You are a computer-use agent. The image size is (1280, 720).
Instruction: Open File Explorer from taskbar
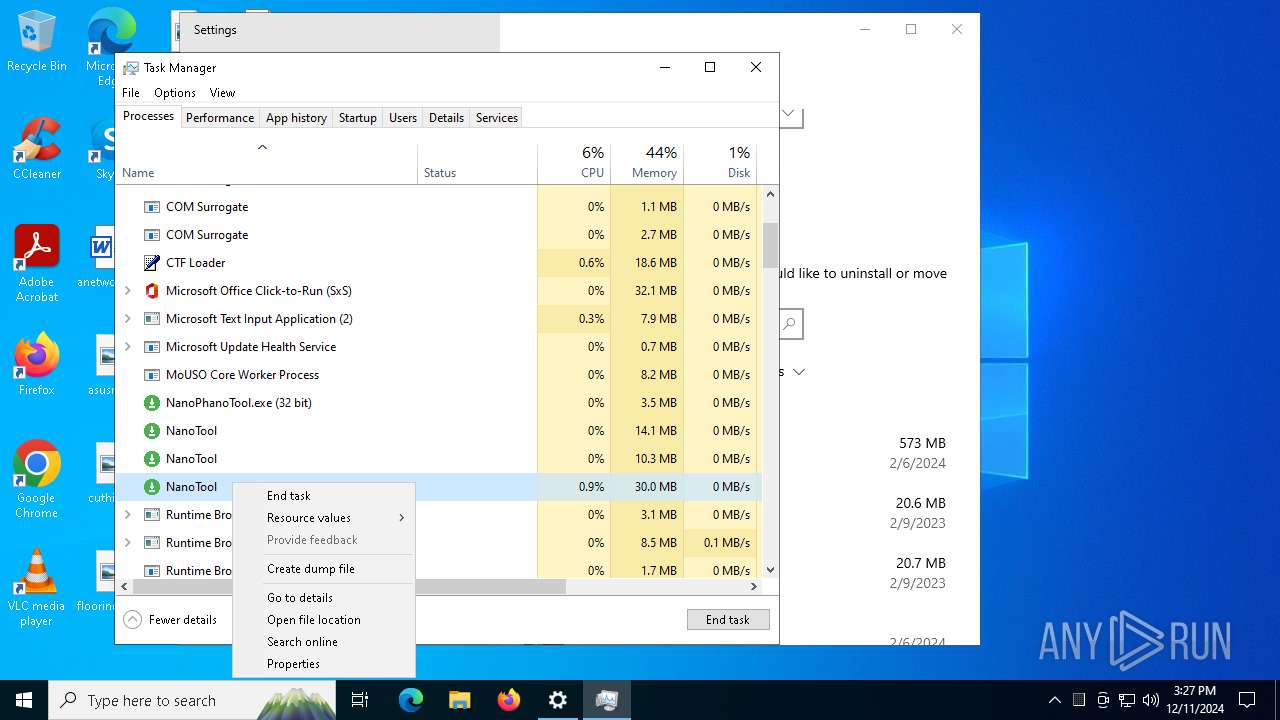point(459,700)
